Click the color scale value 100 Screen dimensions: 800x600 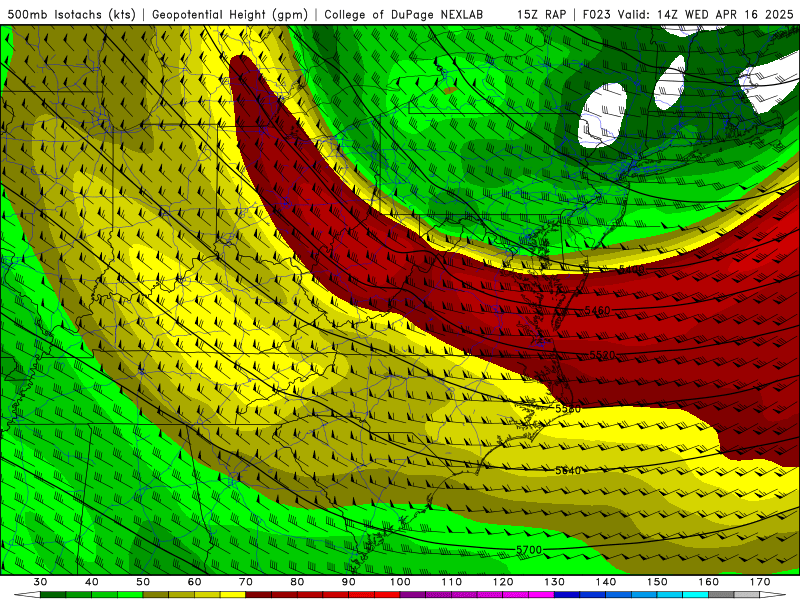[x=400, y=582]
